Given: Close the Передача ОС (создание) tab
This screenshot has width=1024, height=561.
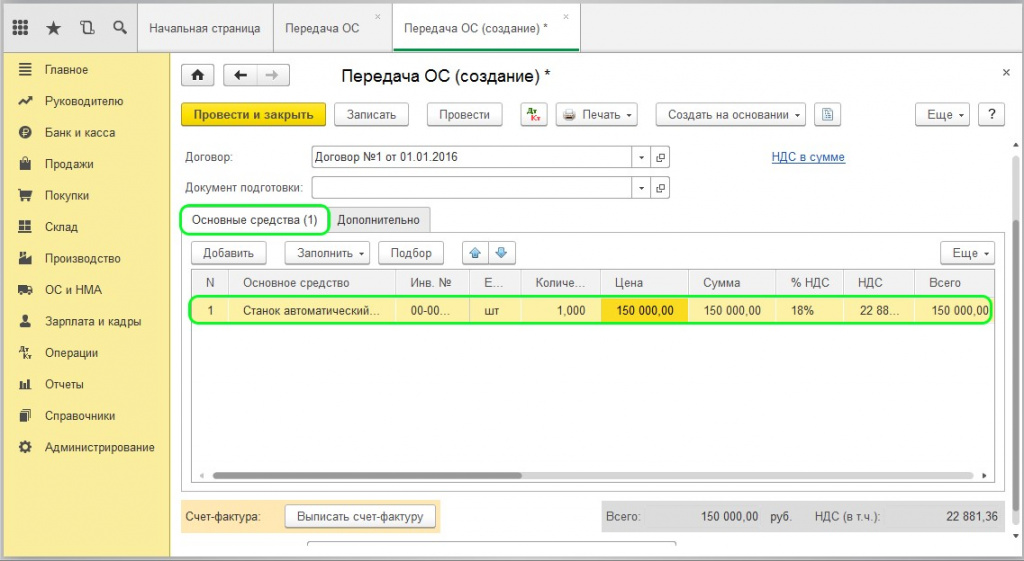Looking at the screenshot, I should 566,17.
